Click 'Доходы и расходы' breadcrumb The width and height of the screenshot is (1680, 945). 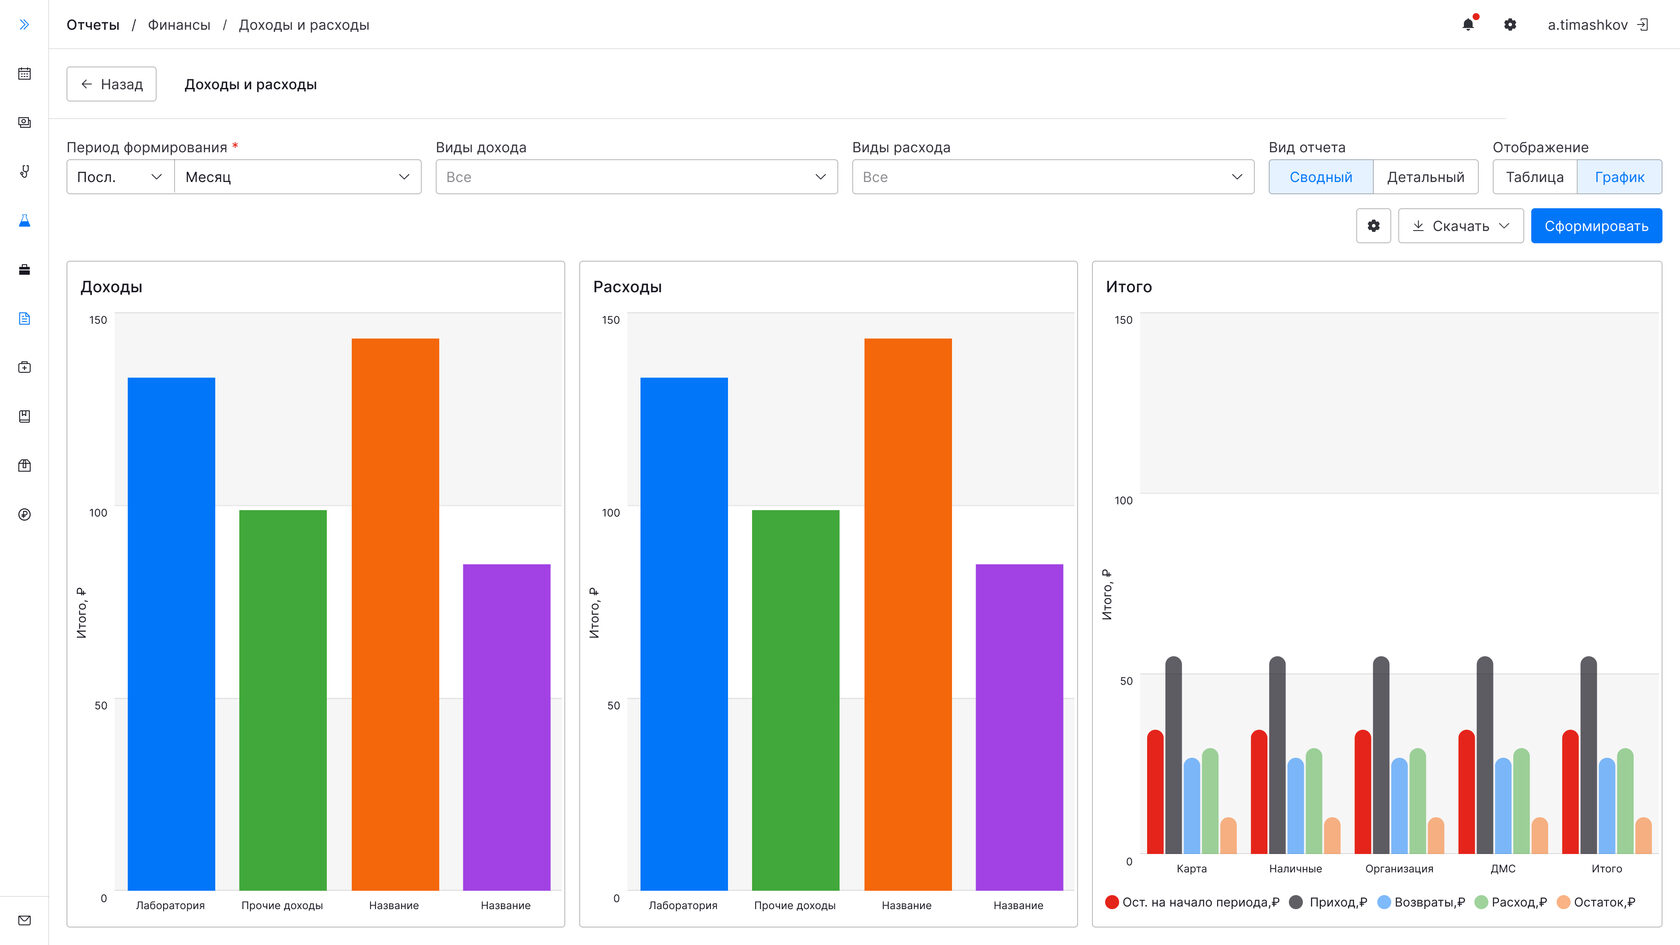pyautogui.click(x=304, y=25)
